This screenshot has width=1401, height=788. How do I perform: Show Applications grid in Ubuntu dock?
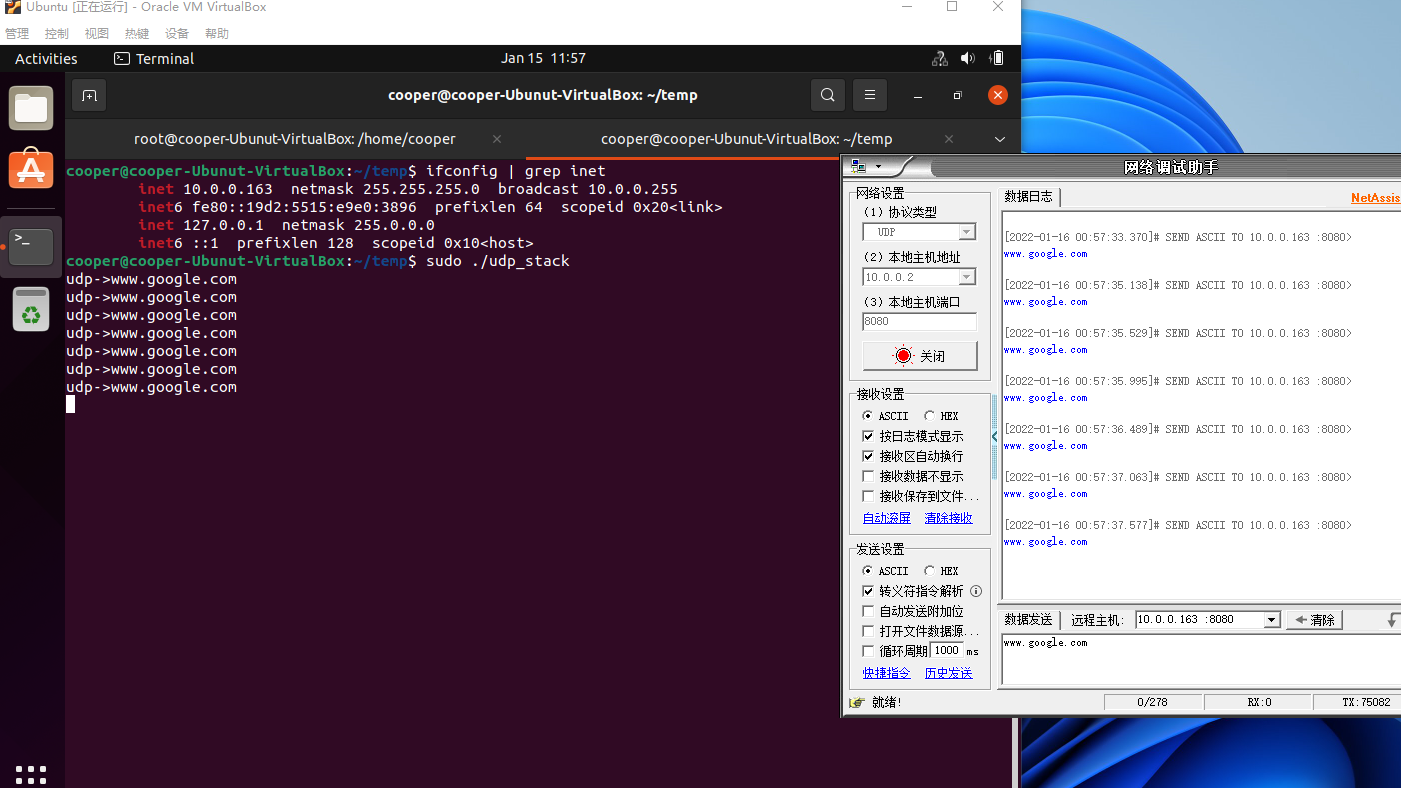31,775
